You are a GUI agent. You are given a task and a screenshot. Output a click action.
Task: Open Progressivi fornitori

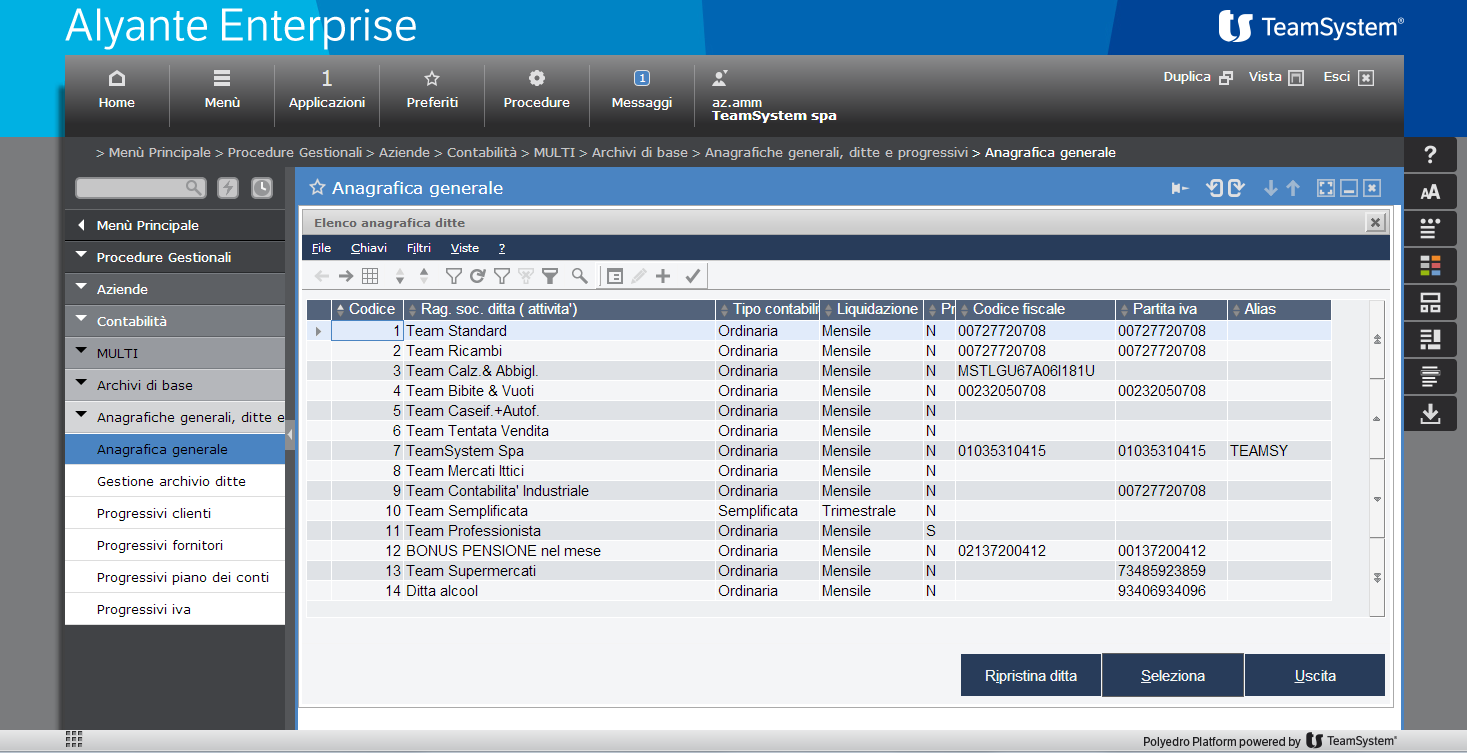[x=175, y=545]
